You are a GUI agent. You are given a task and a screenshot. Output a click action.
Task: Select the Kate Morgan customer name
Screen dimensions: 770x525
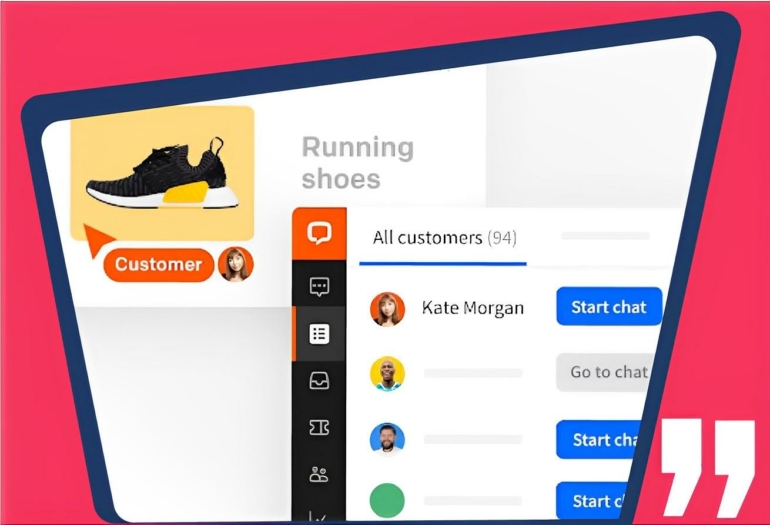(472, 308)
